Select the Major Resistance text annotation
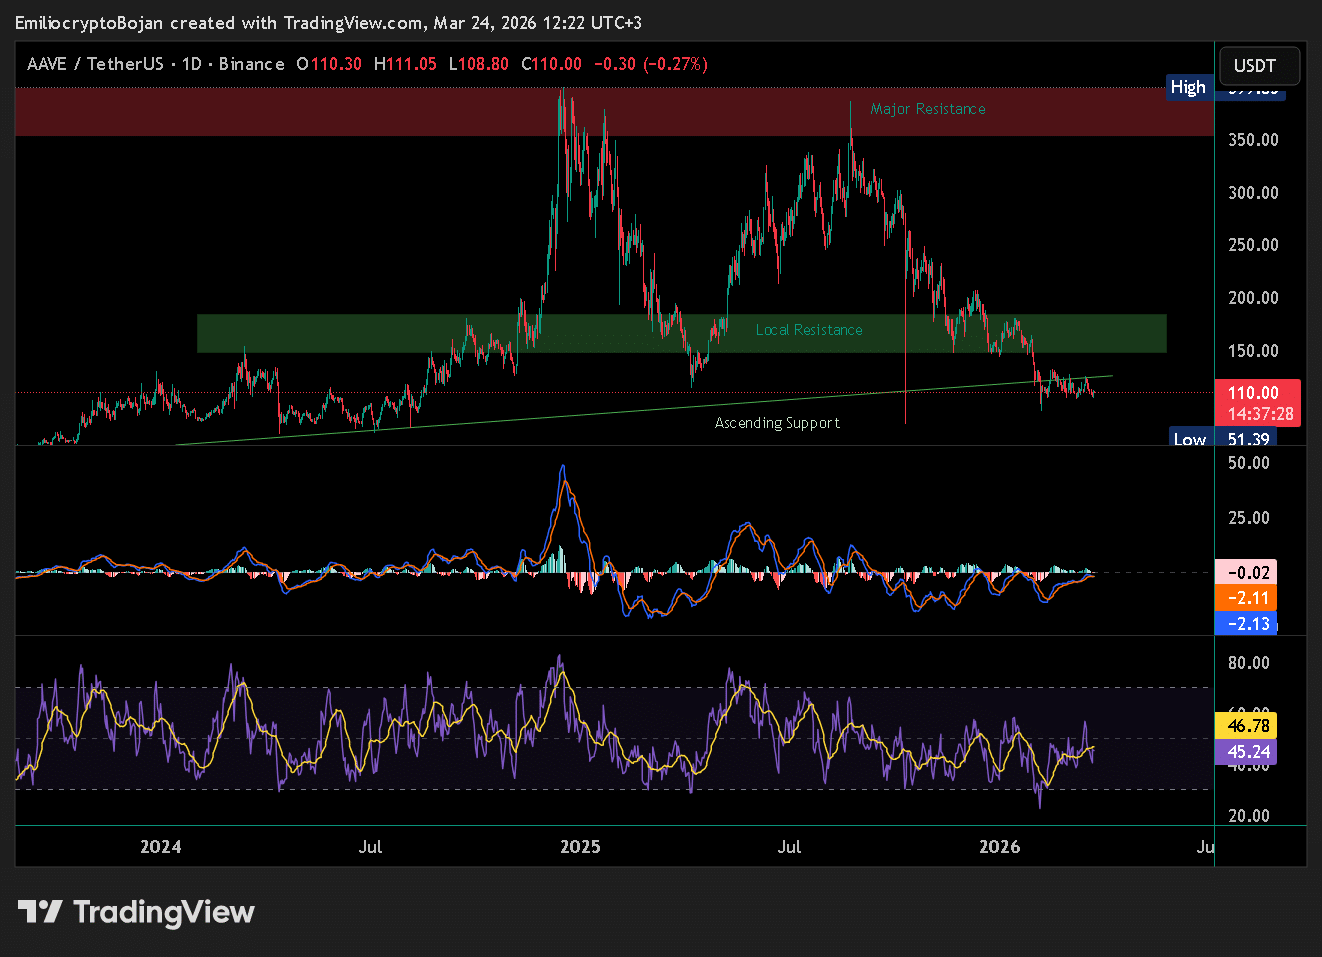Screen dimensions: 1322x957 click(927, 109)
